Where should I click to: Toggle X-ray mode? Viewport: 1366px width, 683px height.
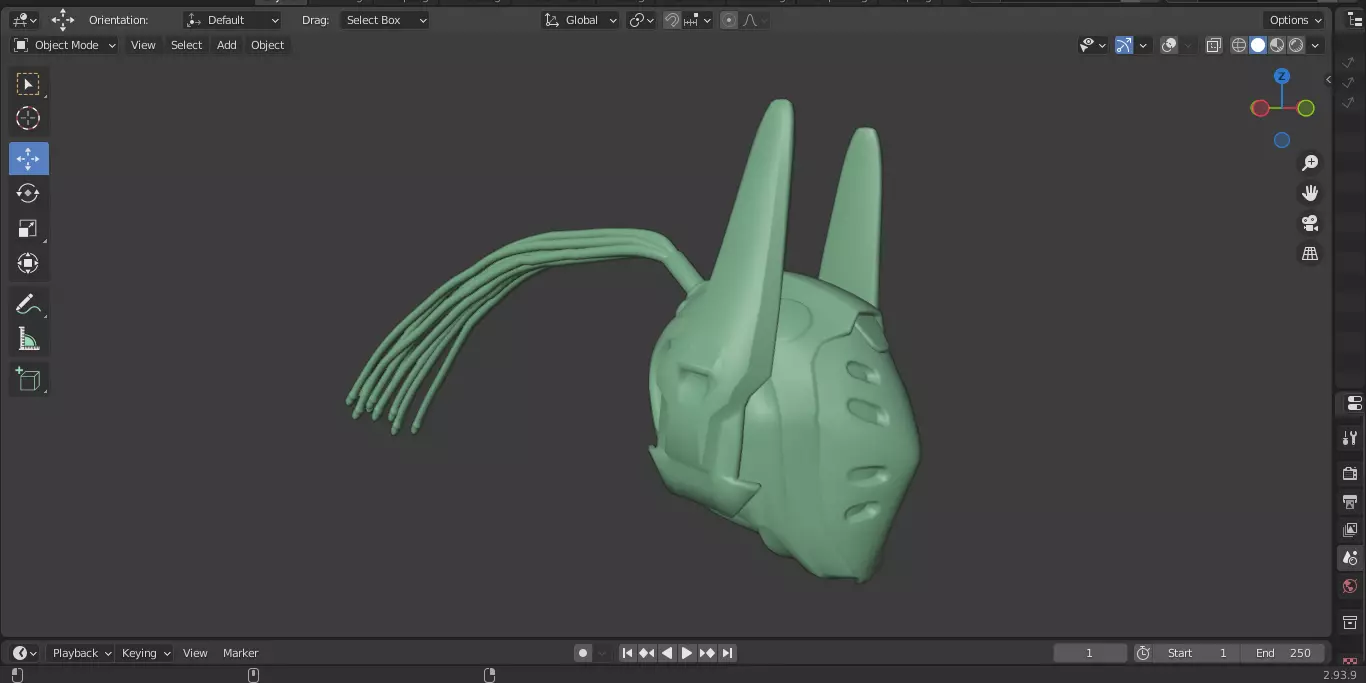click(1213, 45)
